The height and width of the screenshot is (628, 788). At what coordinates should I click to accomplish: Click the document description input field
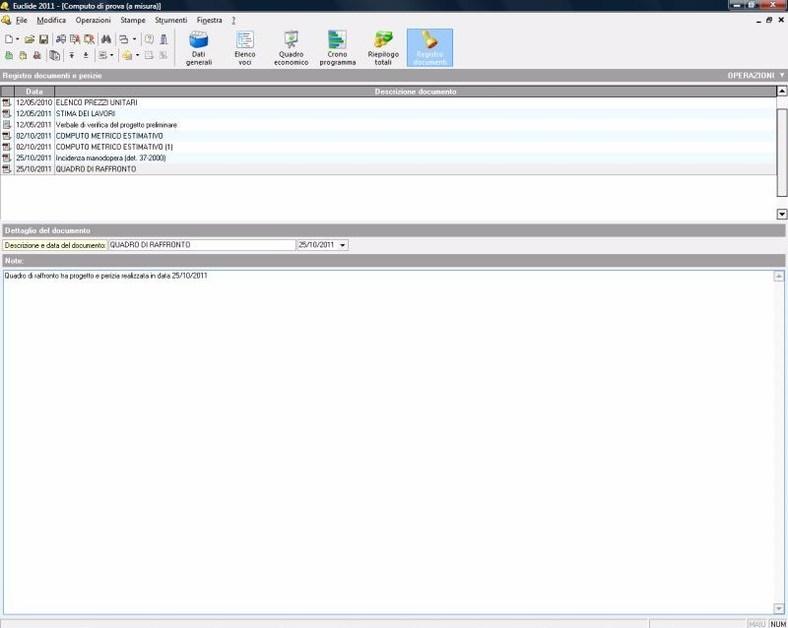coord(200,245)
